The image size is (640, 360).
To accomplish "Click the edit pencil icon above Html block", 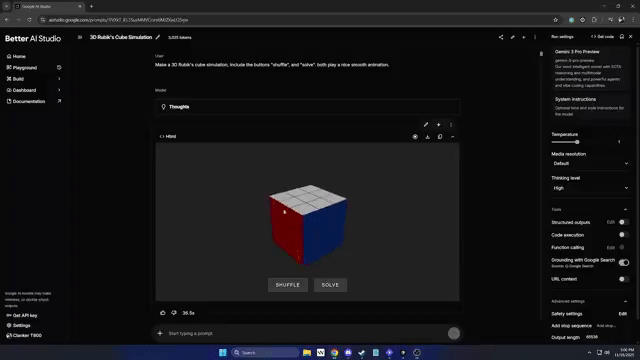I will tap(426, 124).
